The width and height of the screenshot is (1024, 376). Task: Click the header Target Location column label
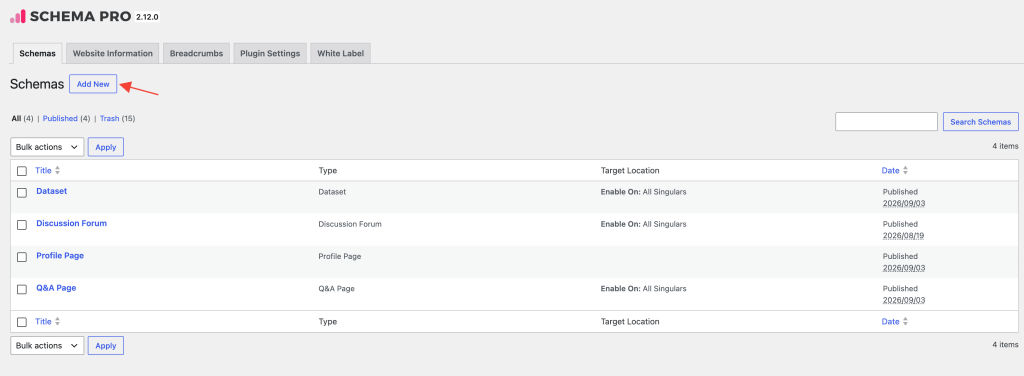630,170
